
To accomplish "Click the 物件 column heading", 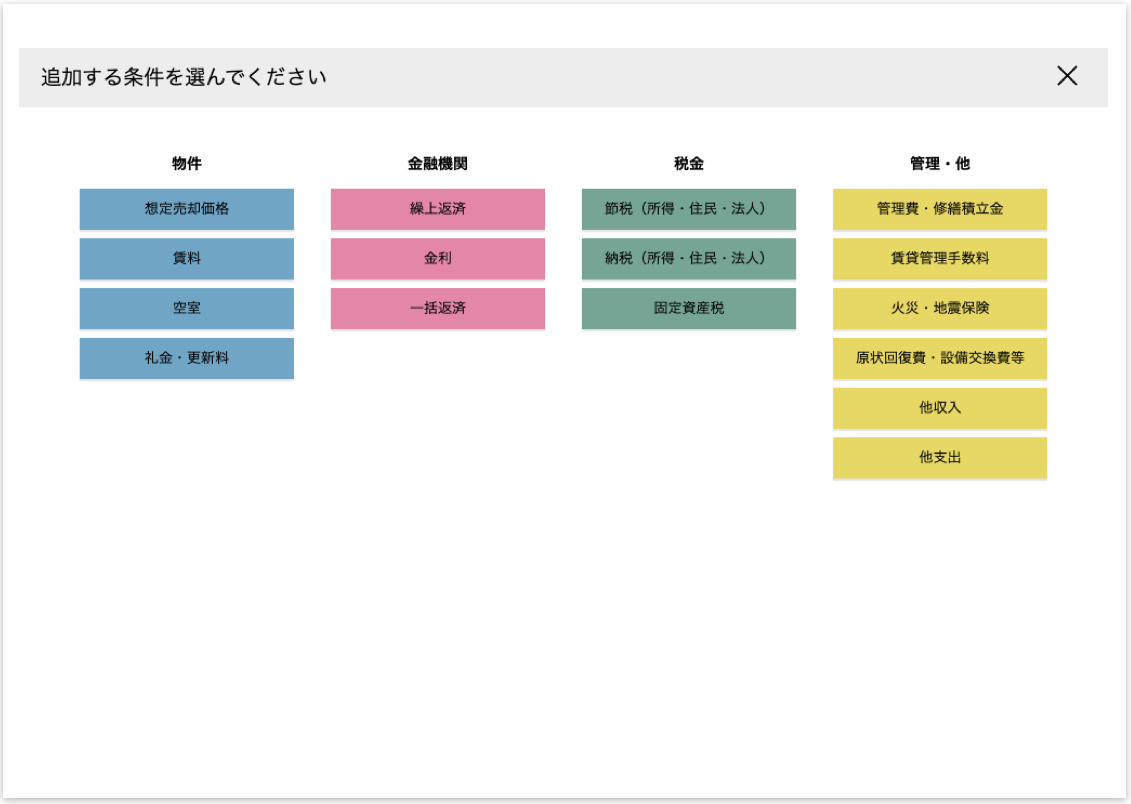I will coord(187,164).
